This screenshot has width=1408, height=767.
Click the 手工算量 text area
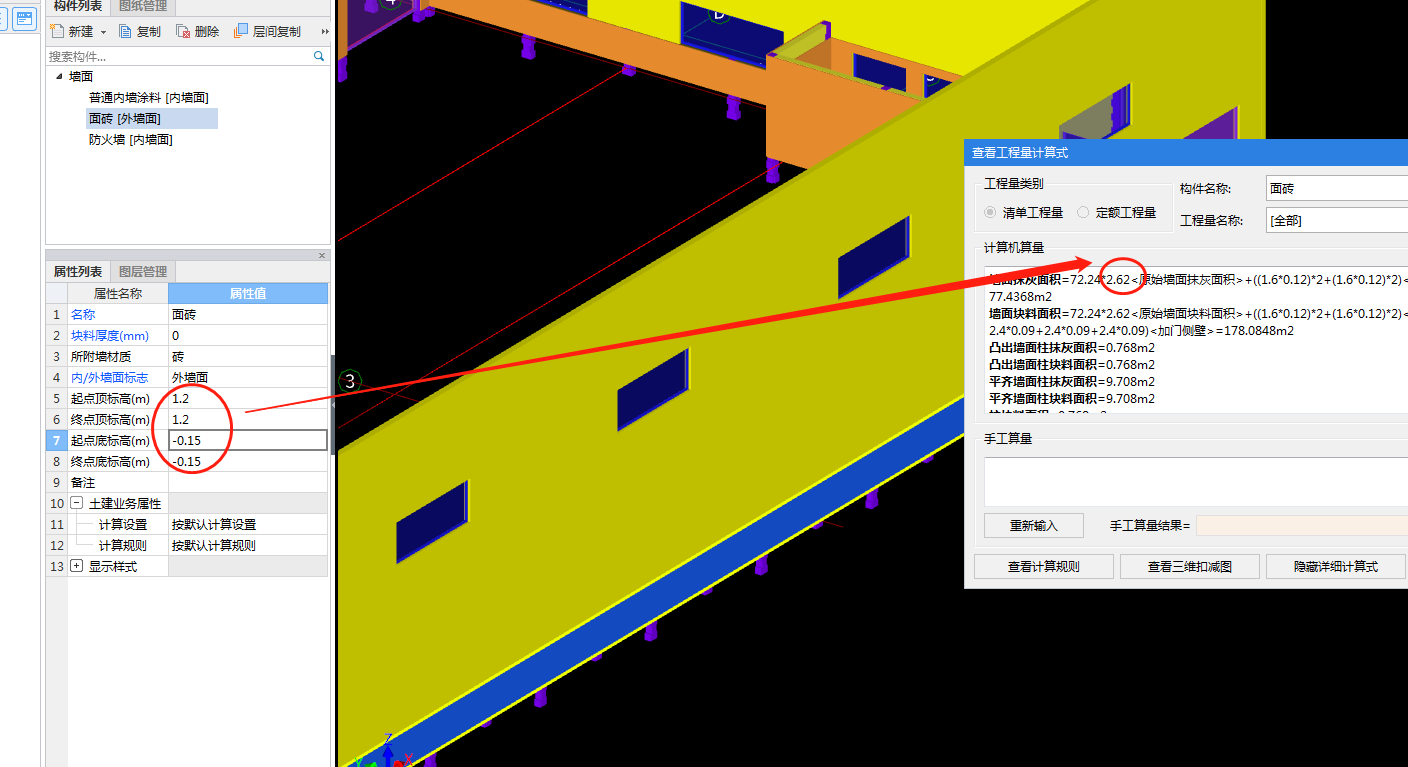(1196, 482)
